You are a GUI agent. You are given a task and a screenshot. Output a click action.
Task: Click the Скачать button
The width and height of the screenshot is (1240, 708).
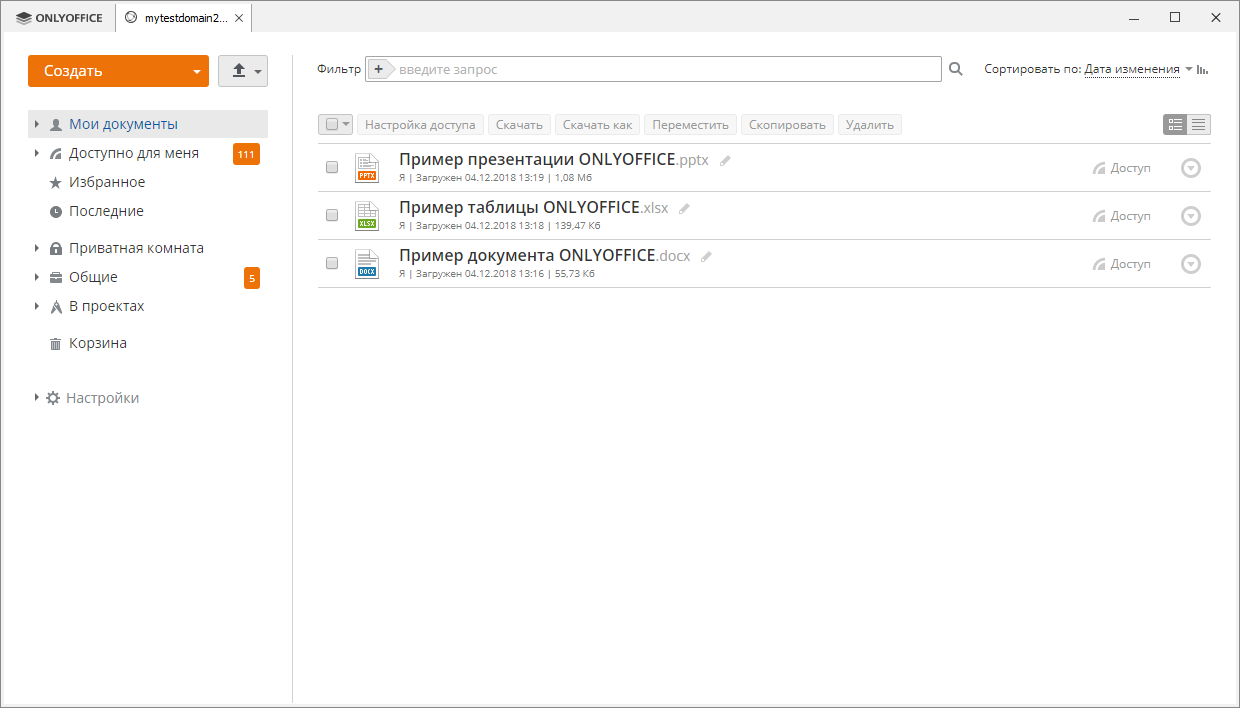pyautogui.click(x=519, y=125)
